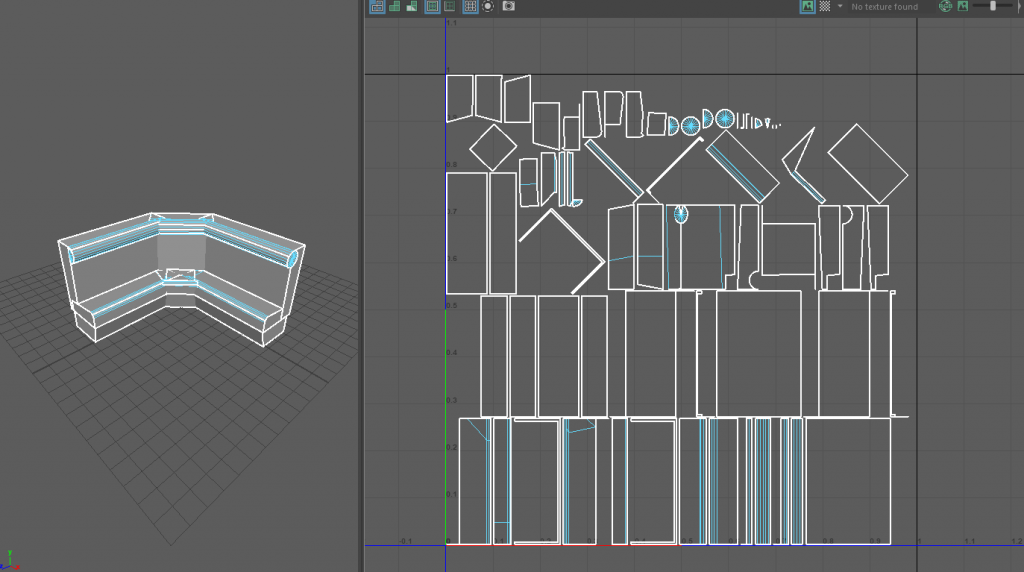The height and width of the screenshot is (572, 1024).
Task: Click the green shaded UV shells icon
Action: pos(394,6)
